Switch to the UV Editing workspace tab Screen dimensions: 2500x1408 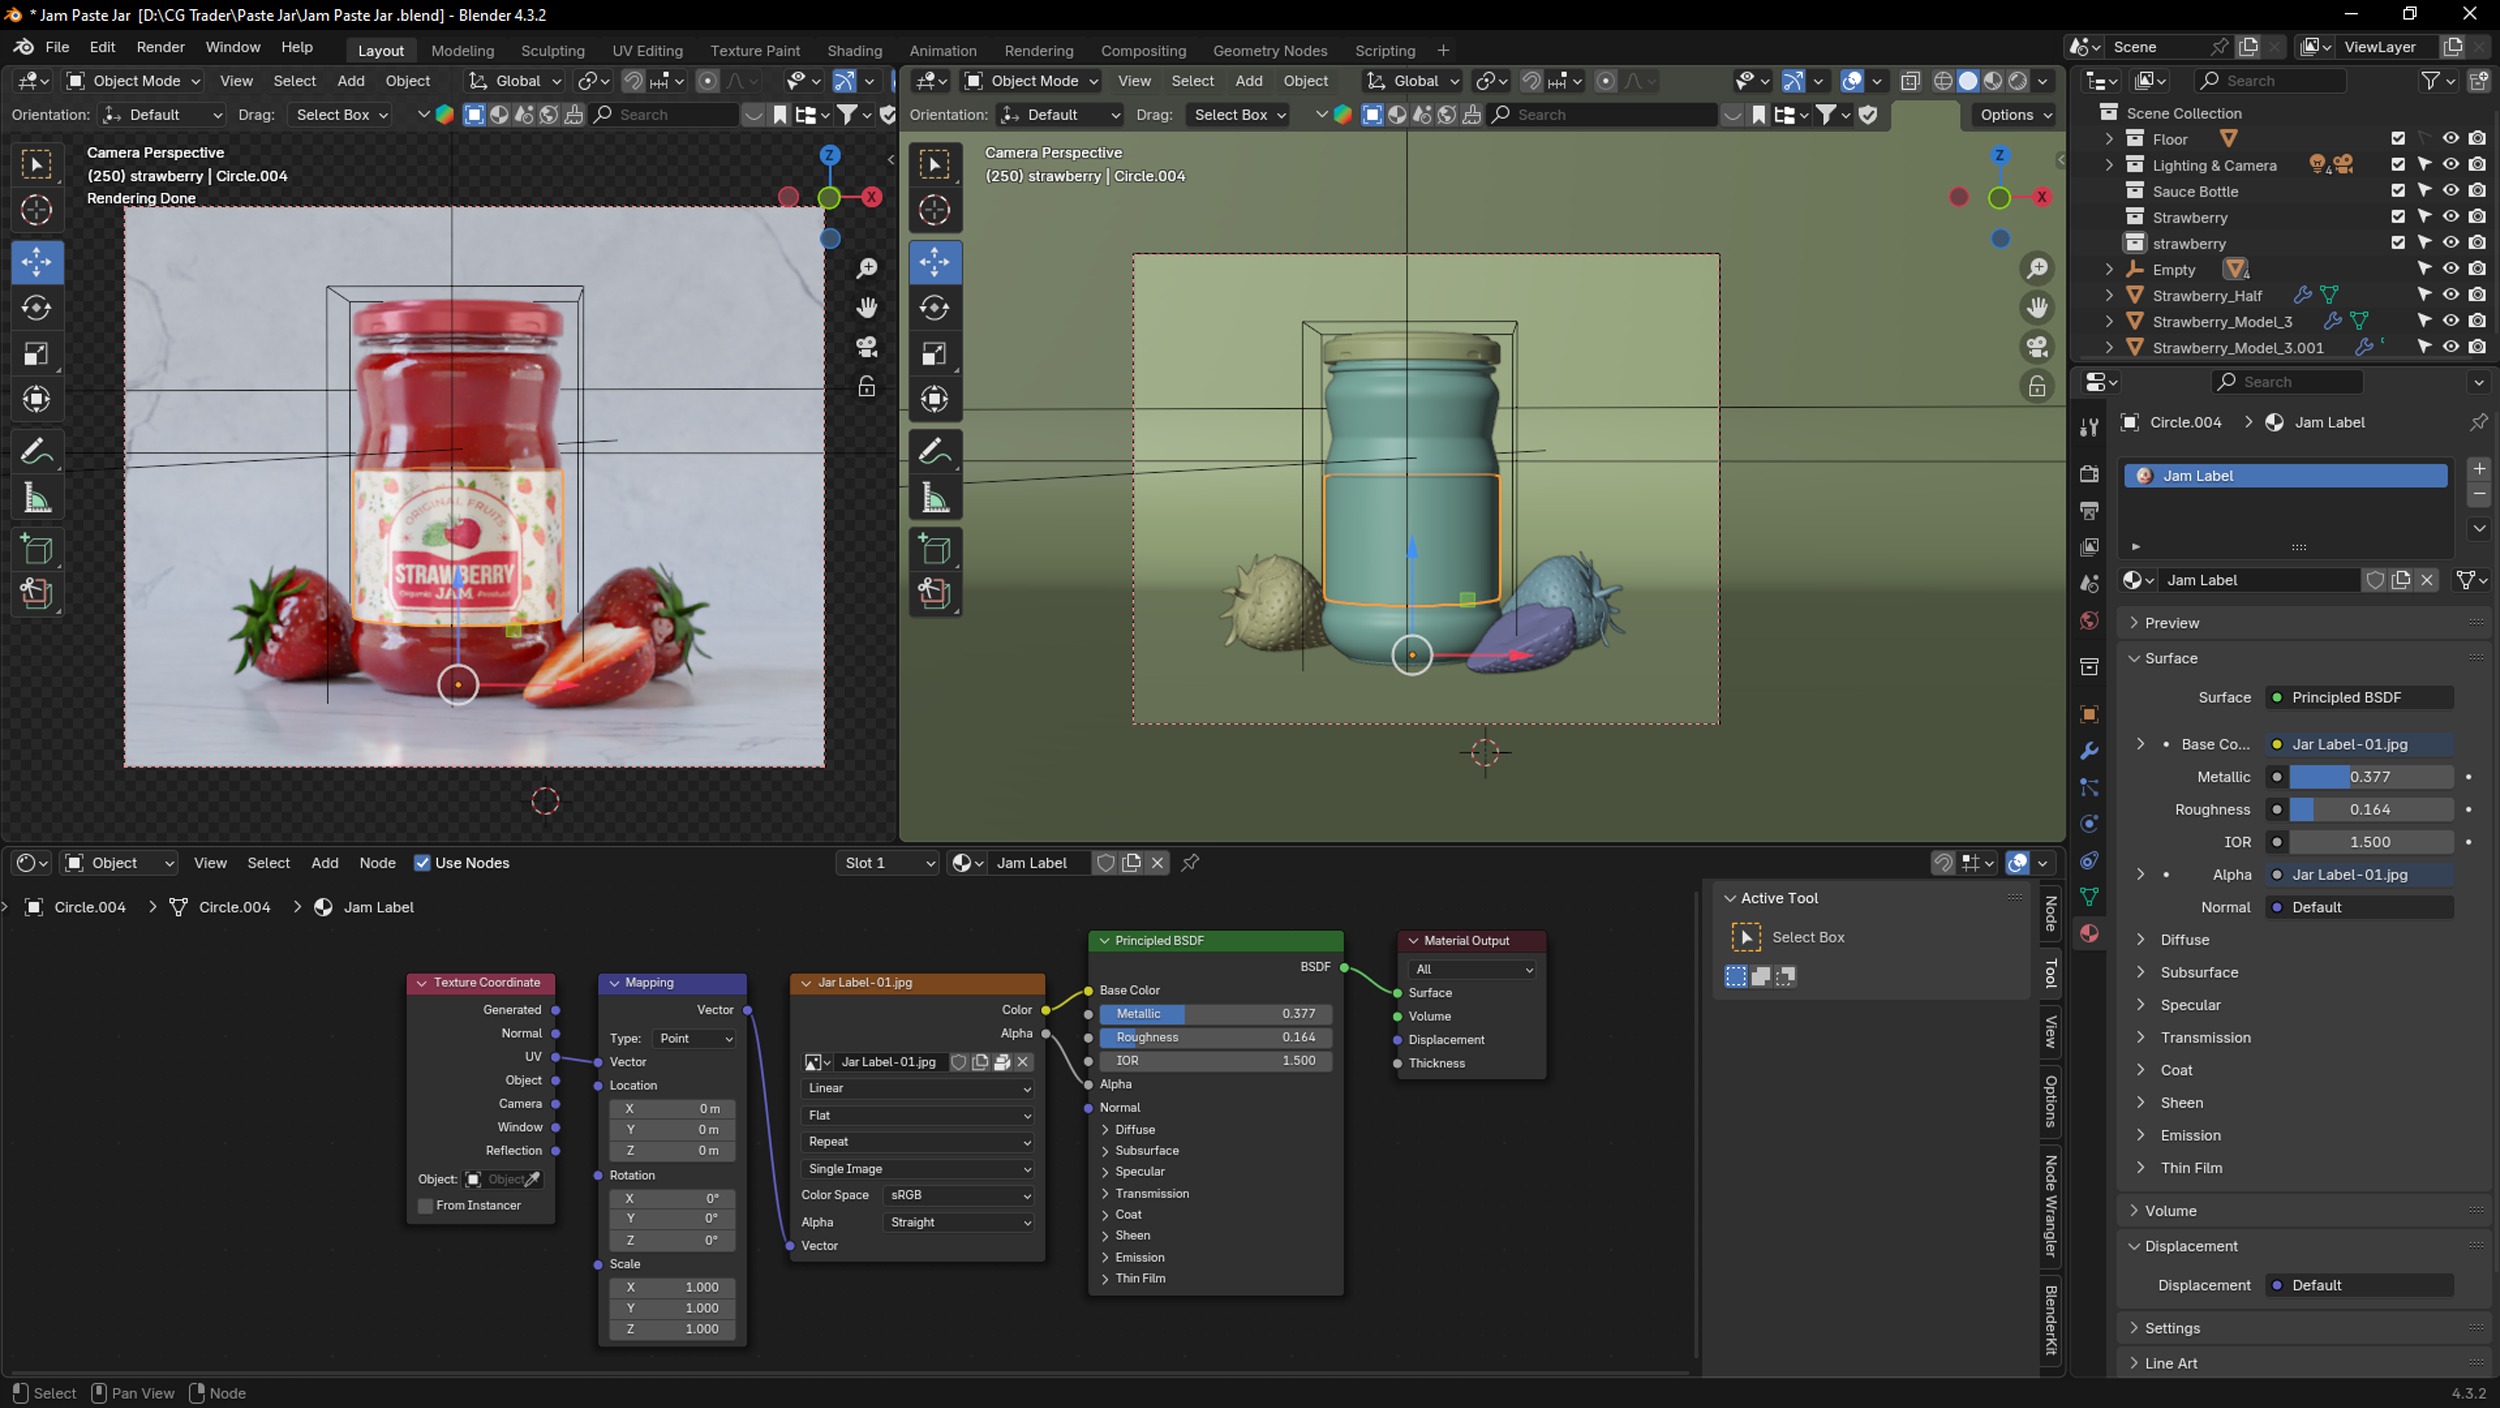tap(647, 50)
